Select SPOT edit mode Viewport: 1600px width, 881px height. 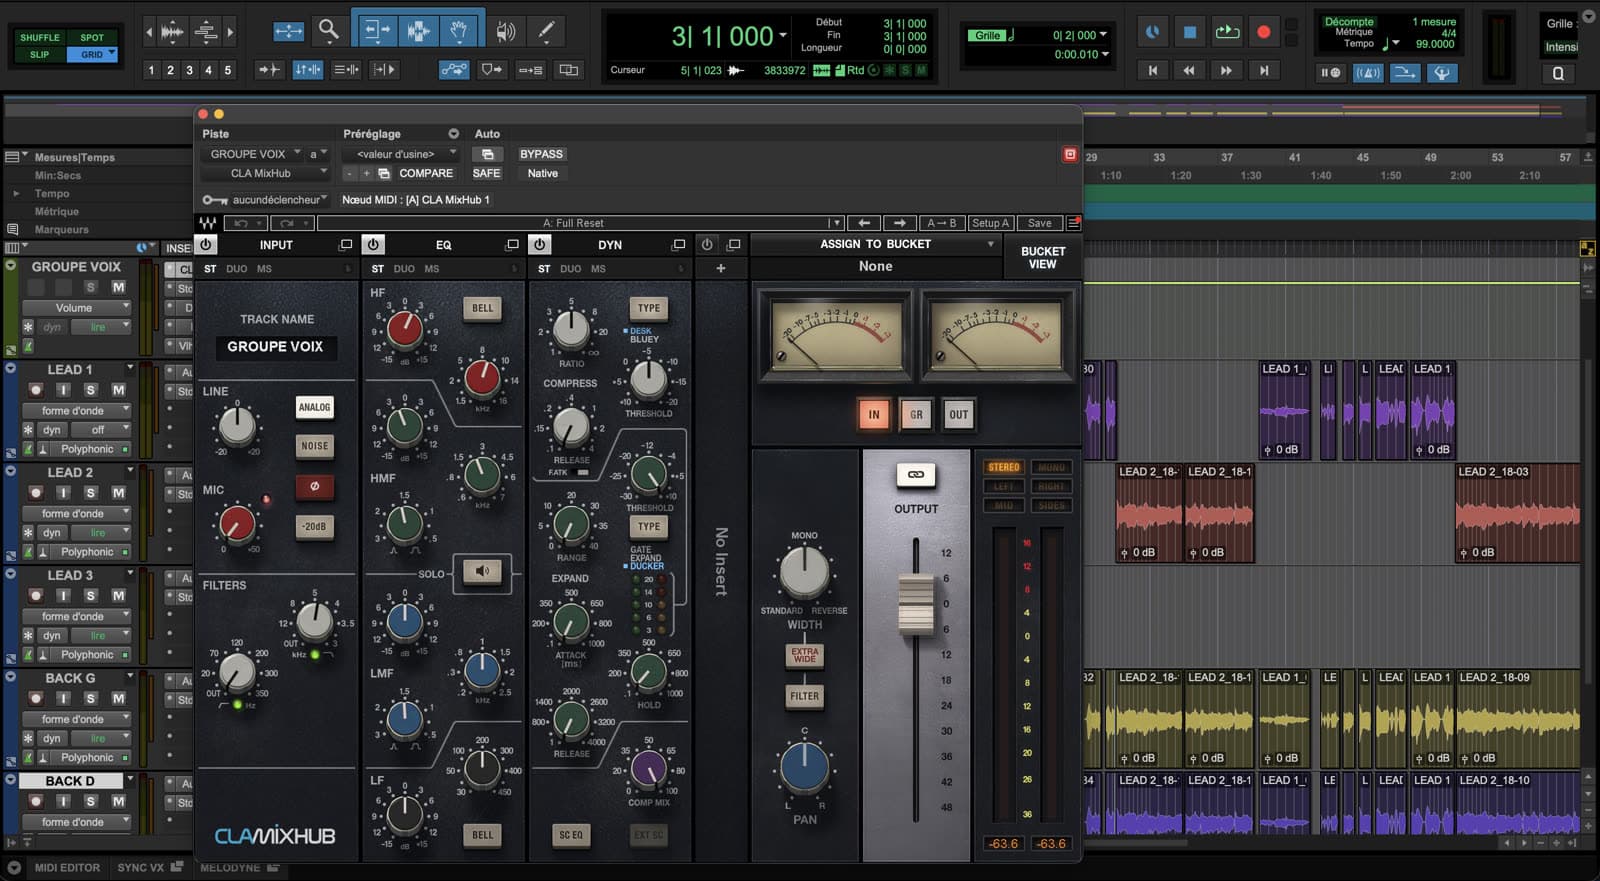pos(92,37)
